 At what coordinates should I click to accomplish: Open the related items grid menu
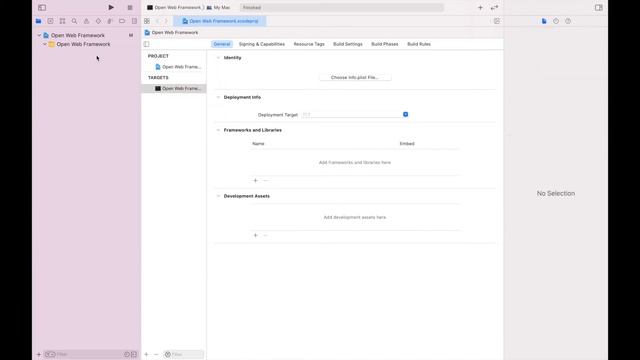click(147, 21)
